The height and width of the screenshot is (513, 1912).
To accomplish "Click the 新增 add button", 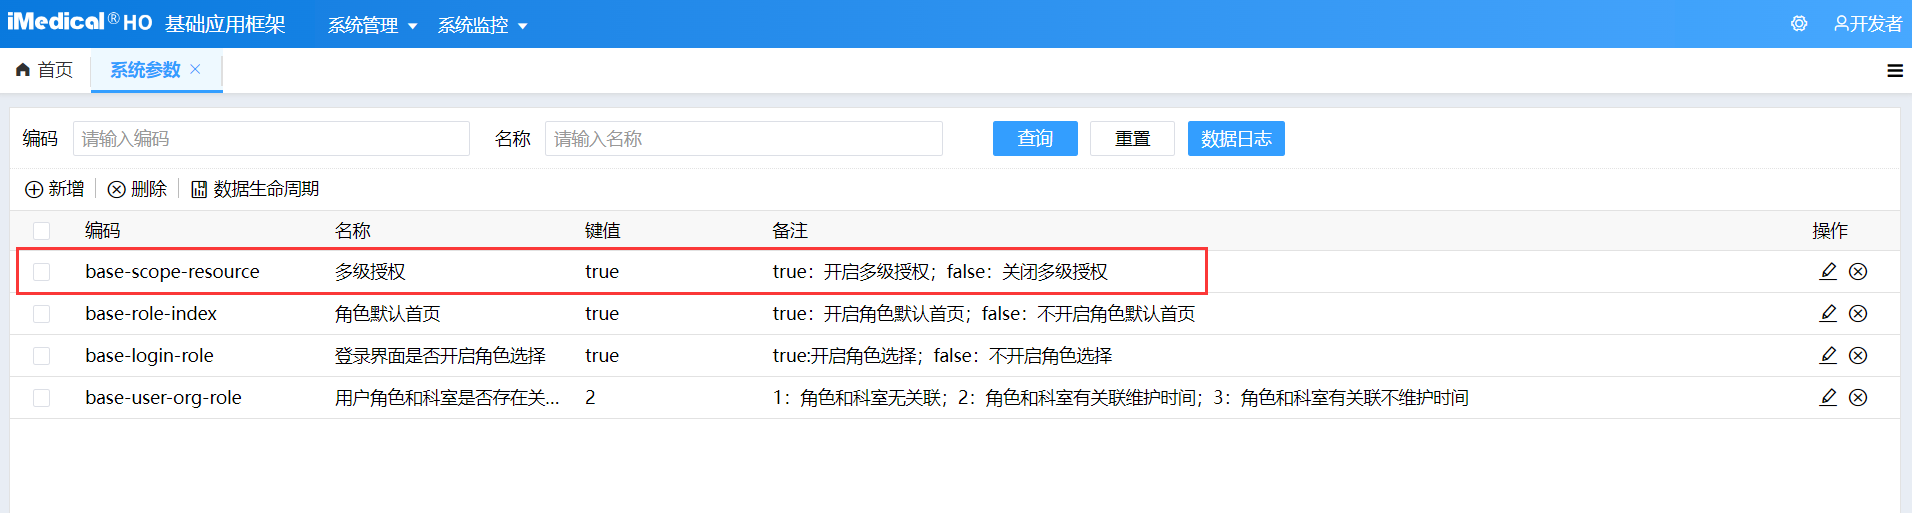I will (x=54, y=189).
